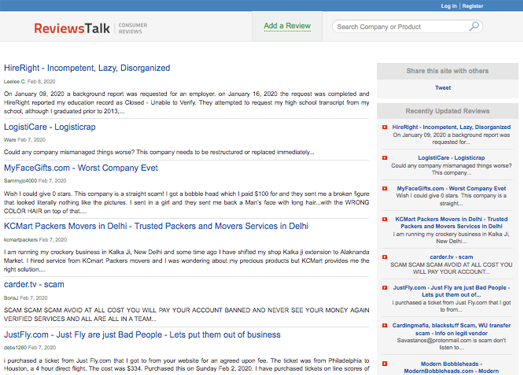Open sidebar link MyFaceGifts.com - Worst Company Evet
Screen dimensions: 523x375
pyautogui.click(x=451, y=189)
